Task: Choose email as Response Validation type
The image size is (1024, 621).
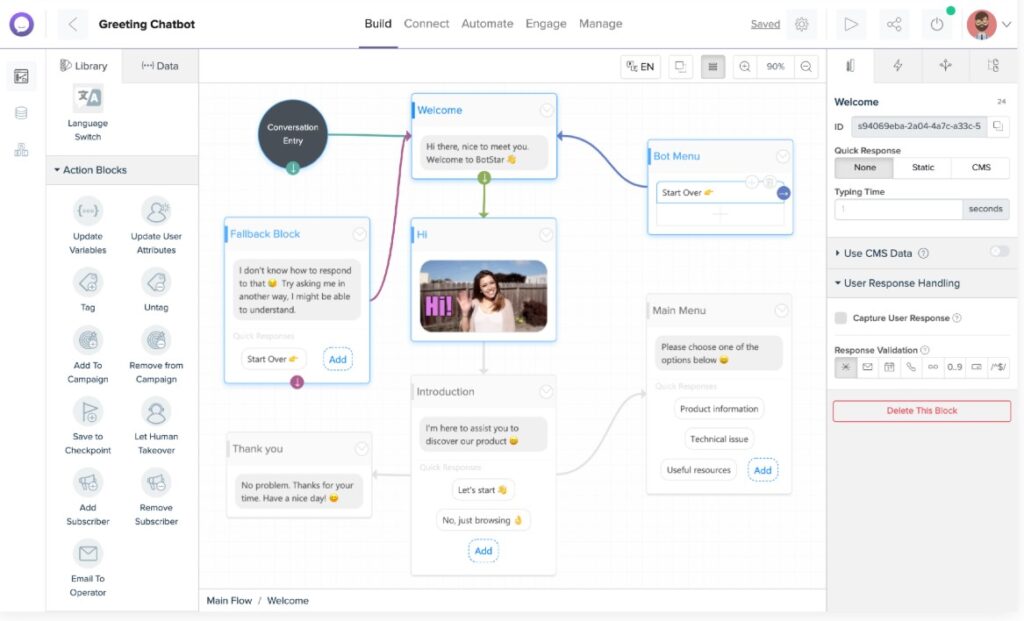Action: pyautogui.click(x=866, y=367)
